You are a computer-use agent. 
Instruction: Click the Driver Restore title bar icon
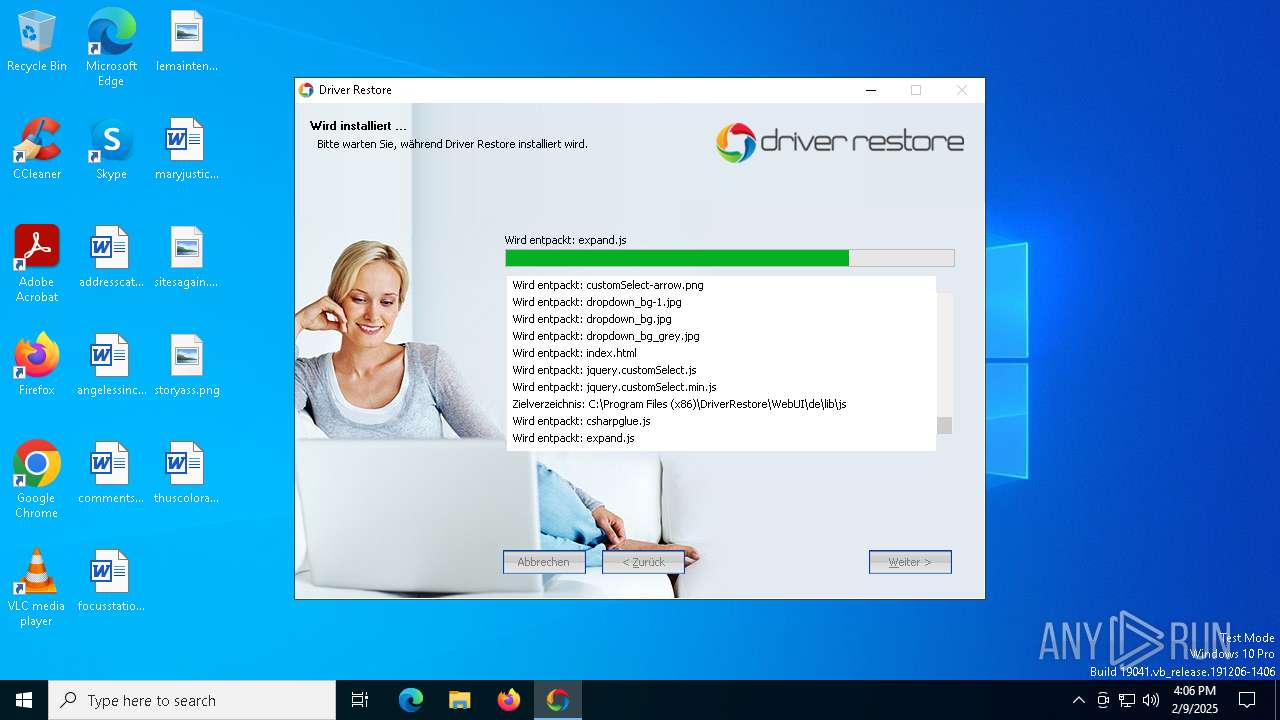(306, 90)
